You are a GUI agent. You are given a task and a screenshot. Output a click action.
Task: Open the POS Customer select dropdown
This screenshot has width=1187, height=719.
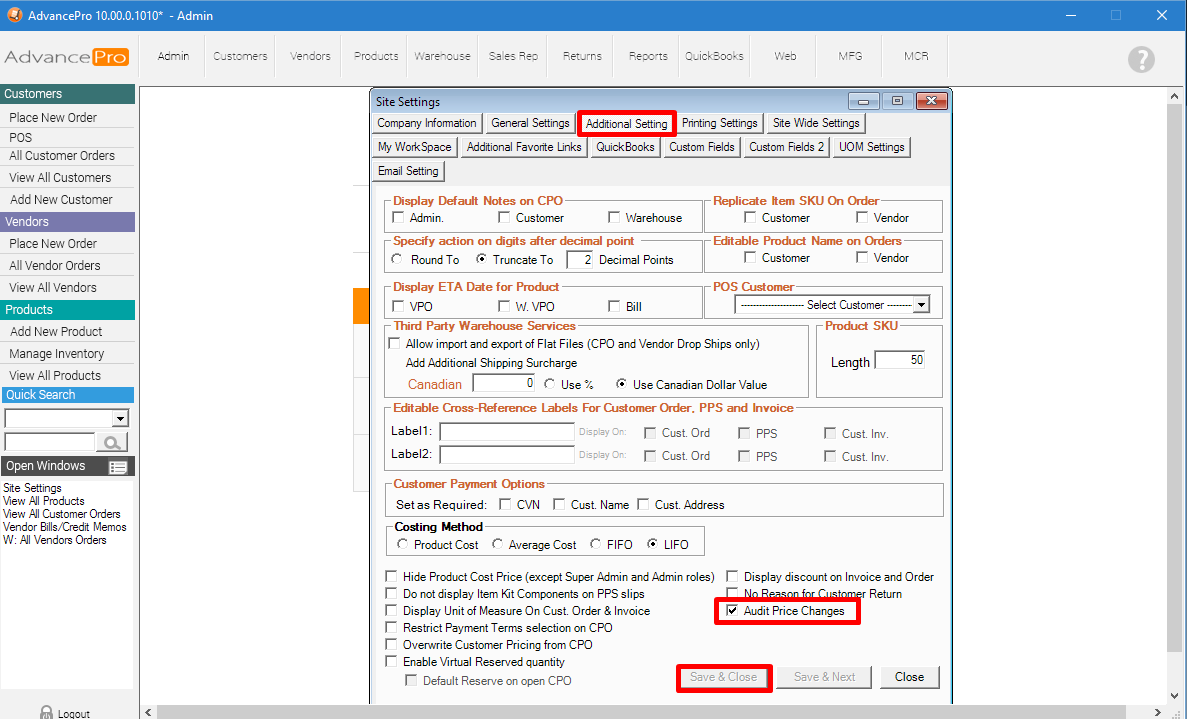921,305
